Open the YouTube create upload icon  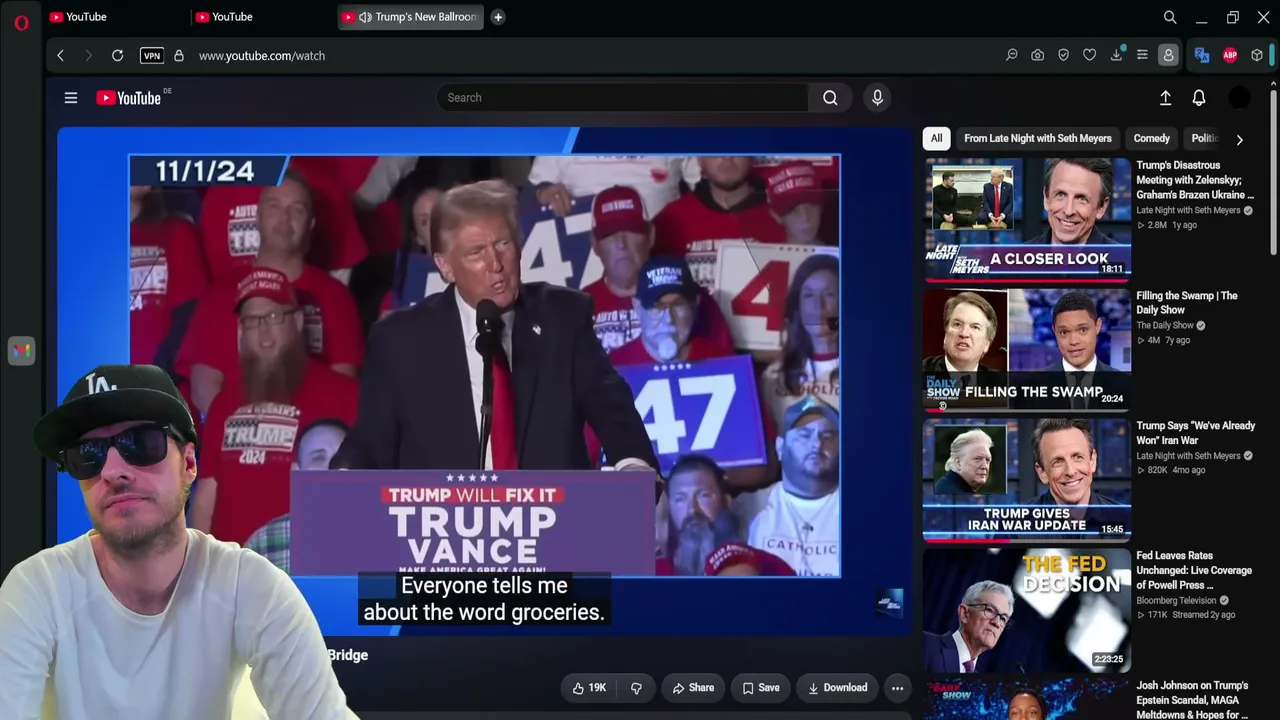coord(1165,98)
